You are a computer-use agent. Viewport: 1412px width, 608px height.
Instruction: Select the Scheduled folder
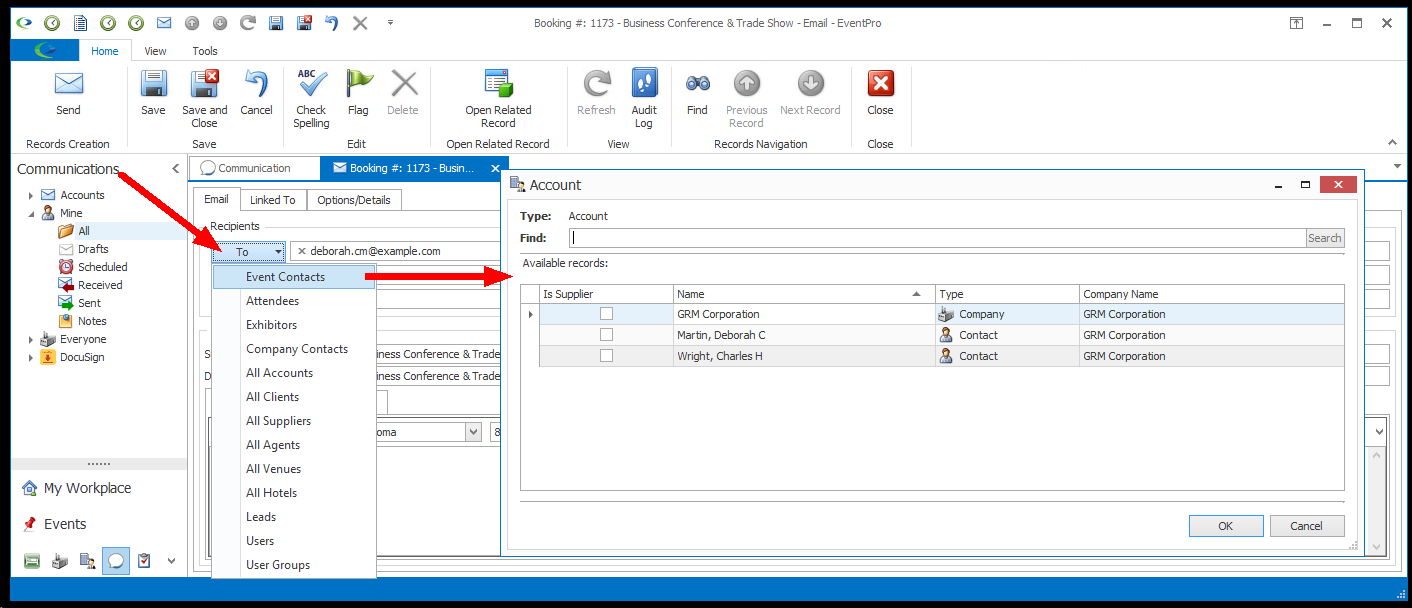pyautogui.click(x=102, y=267)
